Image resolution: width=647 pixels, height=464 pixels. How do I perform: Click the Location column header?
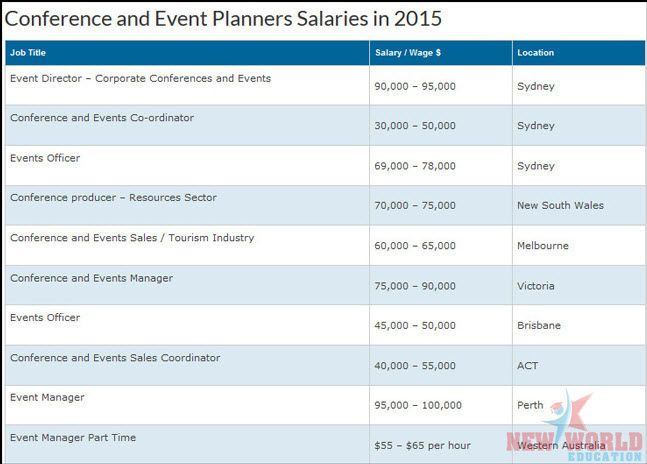(x=535, y=53)
